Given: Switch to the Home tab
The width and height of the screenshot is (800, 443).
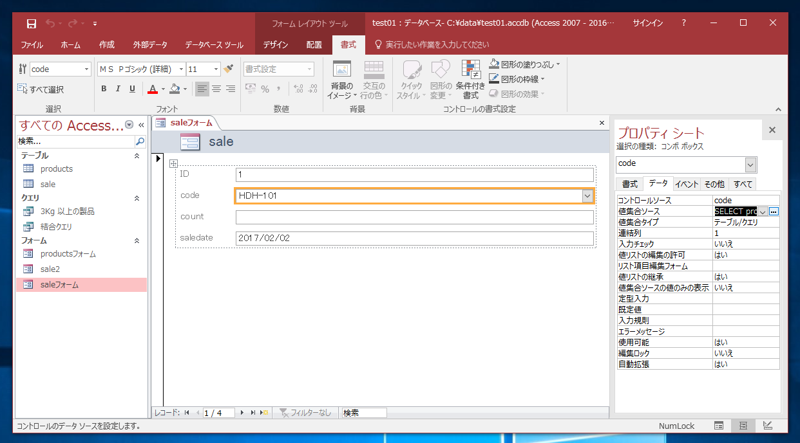Looking at the screenshot, I should point(70,45).
